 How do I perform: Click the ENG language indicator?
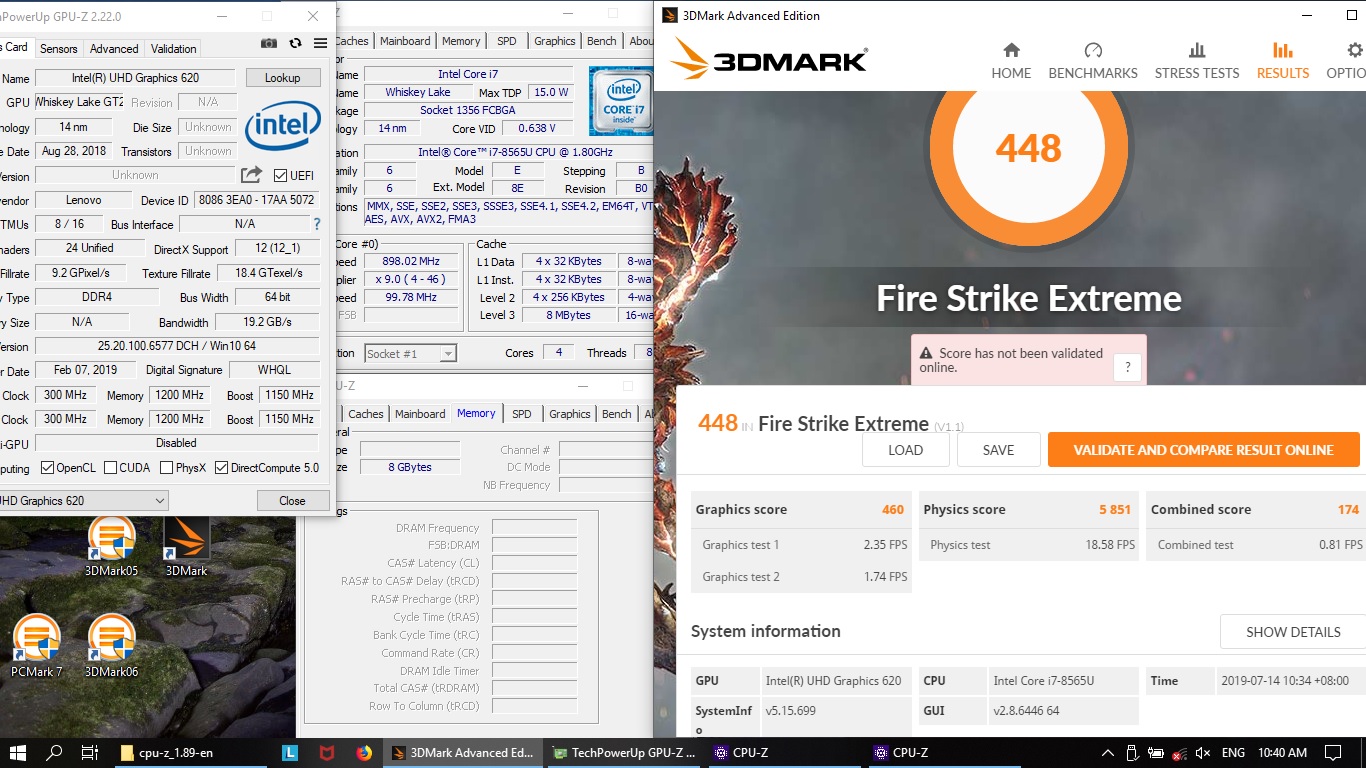(1233, 752)
